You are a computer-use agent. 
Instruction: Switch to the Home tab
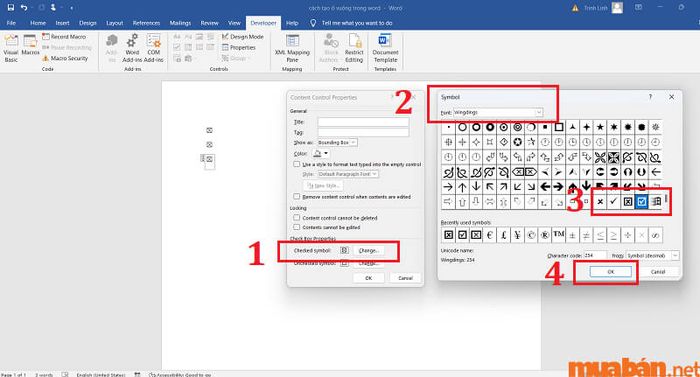pos(38,23)
